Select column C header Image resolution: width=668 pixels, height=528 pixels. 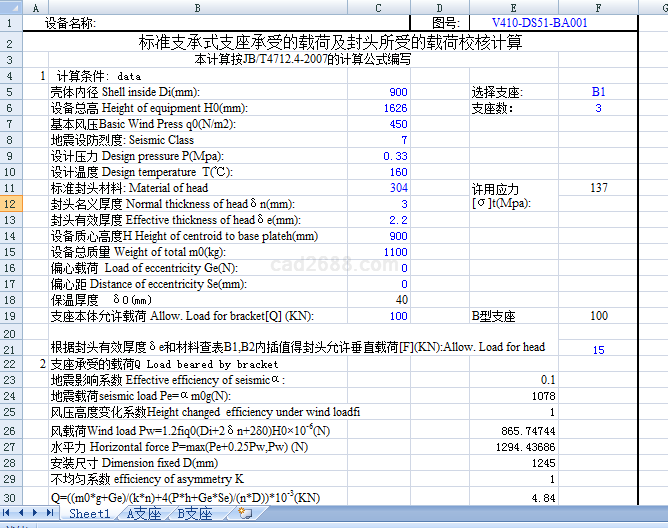point(377,7)
